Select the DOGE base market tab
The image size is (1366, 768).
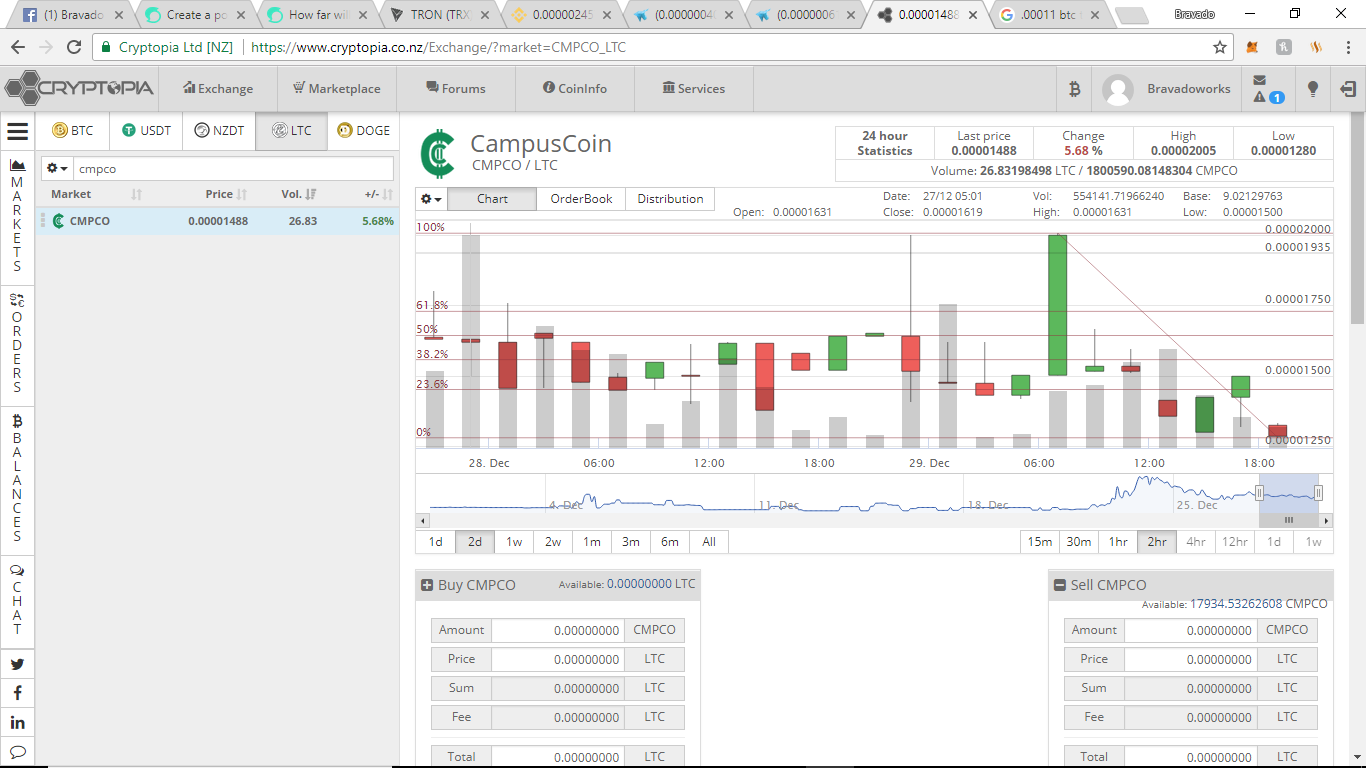(364, 131)
